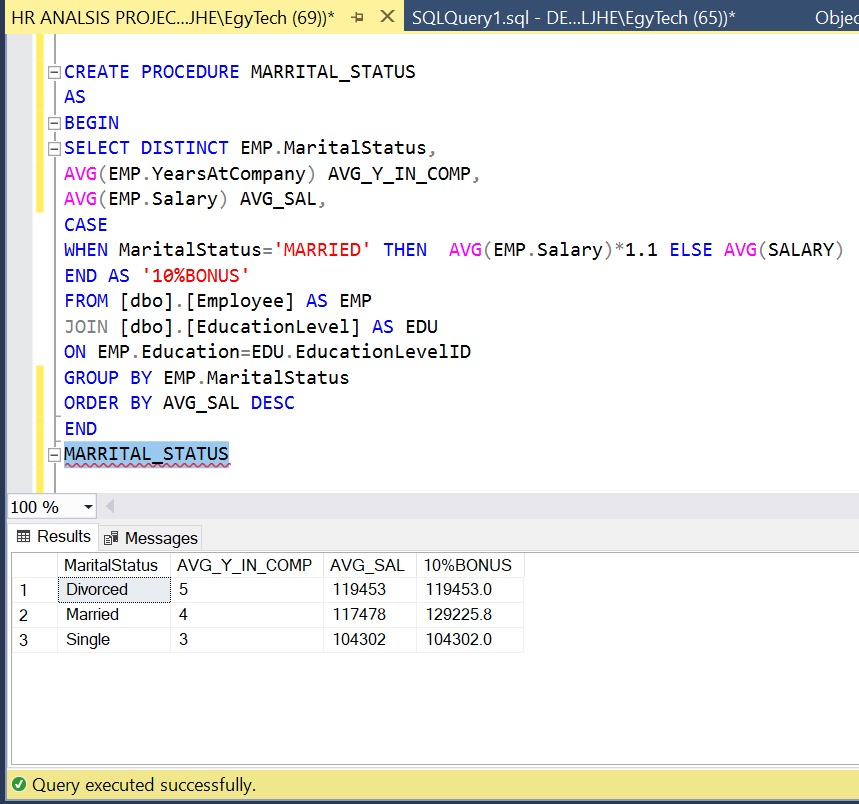
Task: Click 'Query executed successfully.' status text
Action: 144,785
